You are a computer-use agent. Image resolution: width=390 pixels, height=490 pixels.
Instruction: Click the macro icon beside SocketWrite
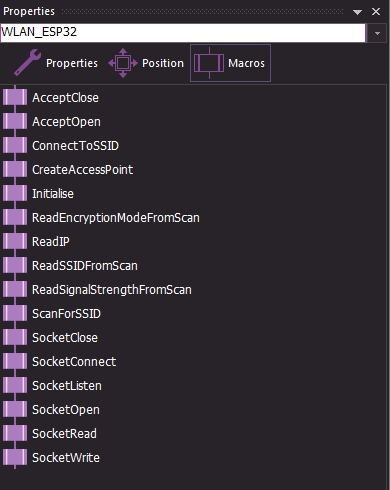(x=15, y=458)
